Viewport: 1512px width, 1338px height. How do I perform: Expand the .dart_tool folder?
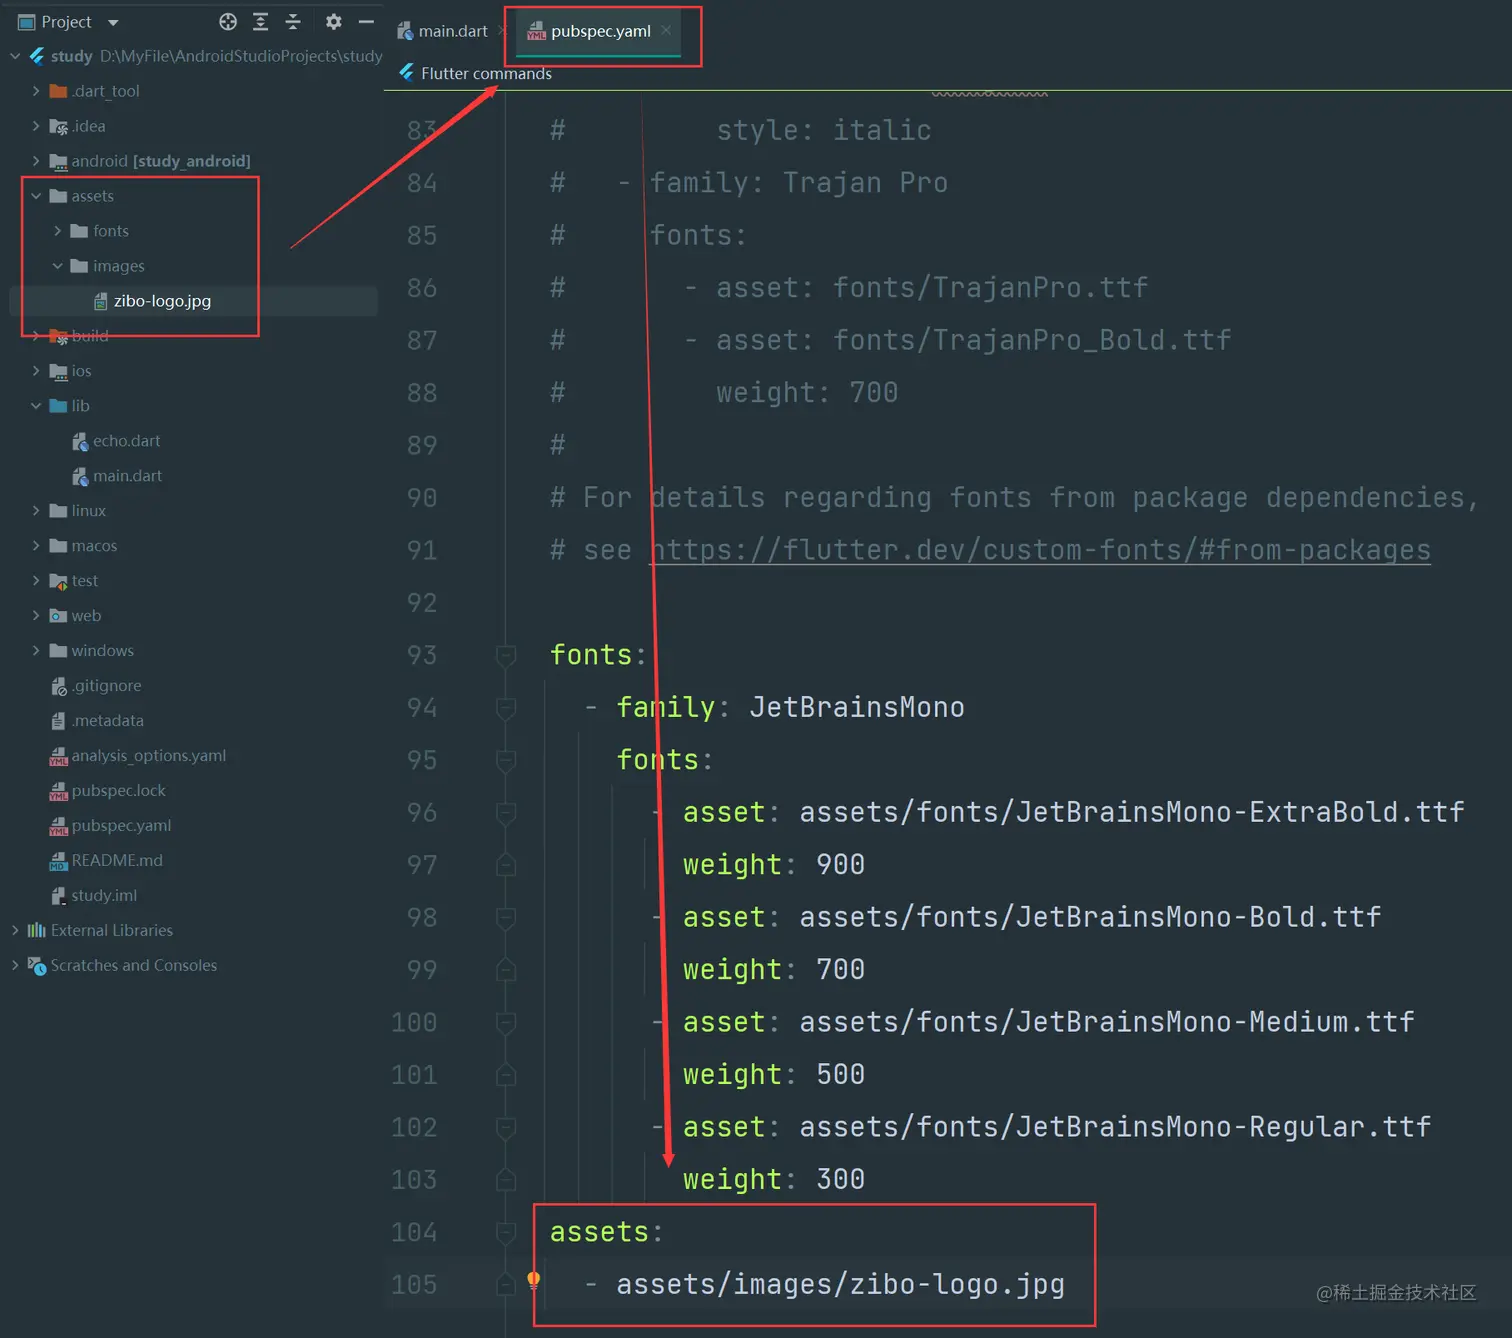click(x=36, y=91)
